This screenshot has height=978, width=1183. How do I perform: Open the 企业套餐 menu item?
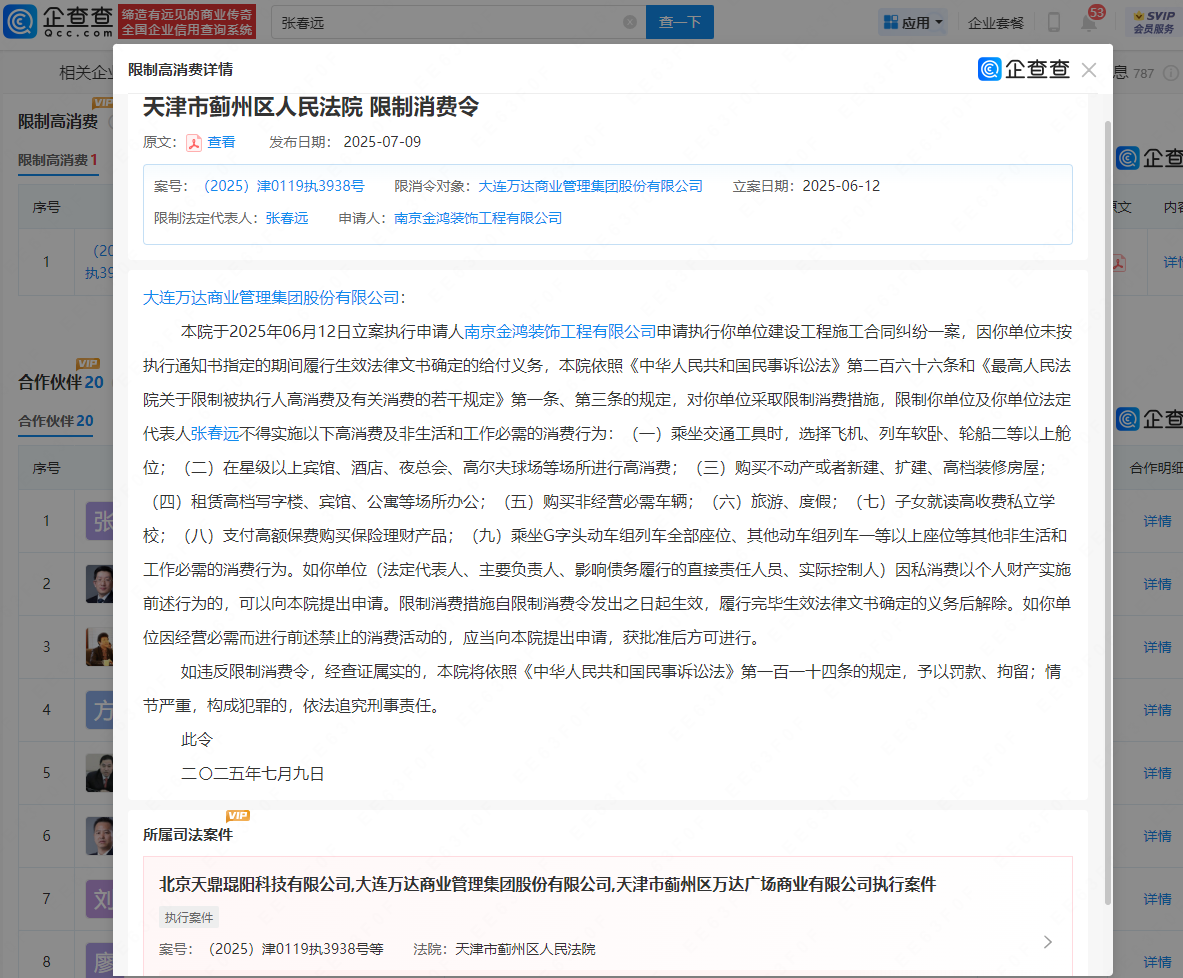click(x=995, y=23)
